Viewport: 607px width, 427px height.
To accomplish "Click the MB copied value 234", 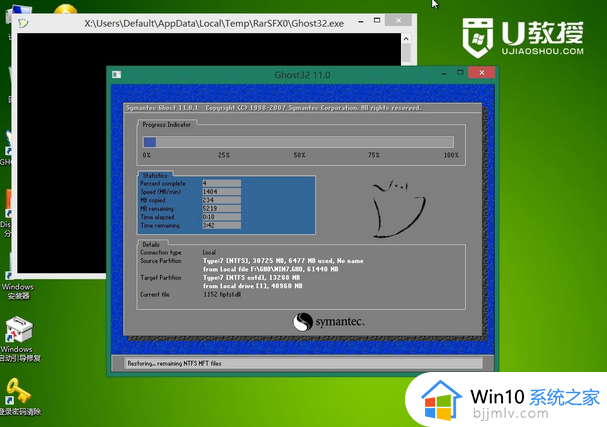I will tap(221, 200).
